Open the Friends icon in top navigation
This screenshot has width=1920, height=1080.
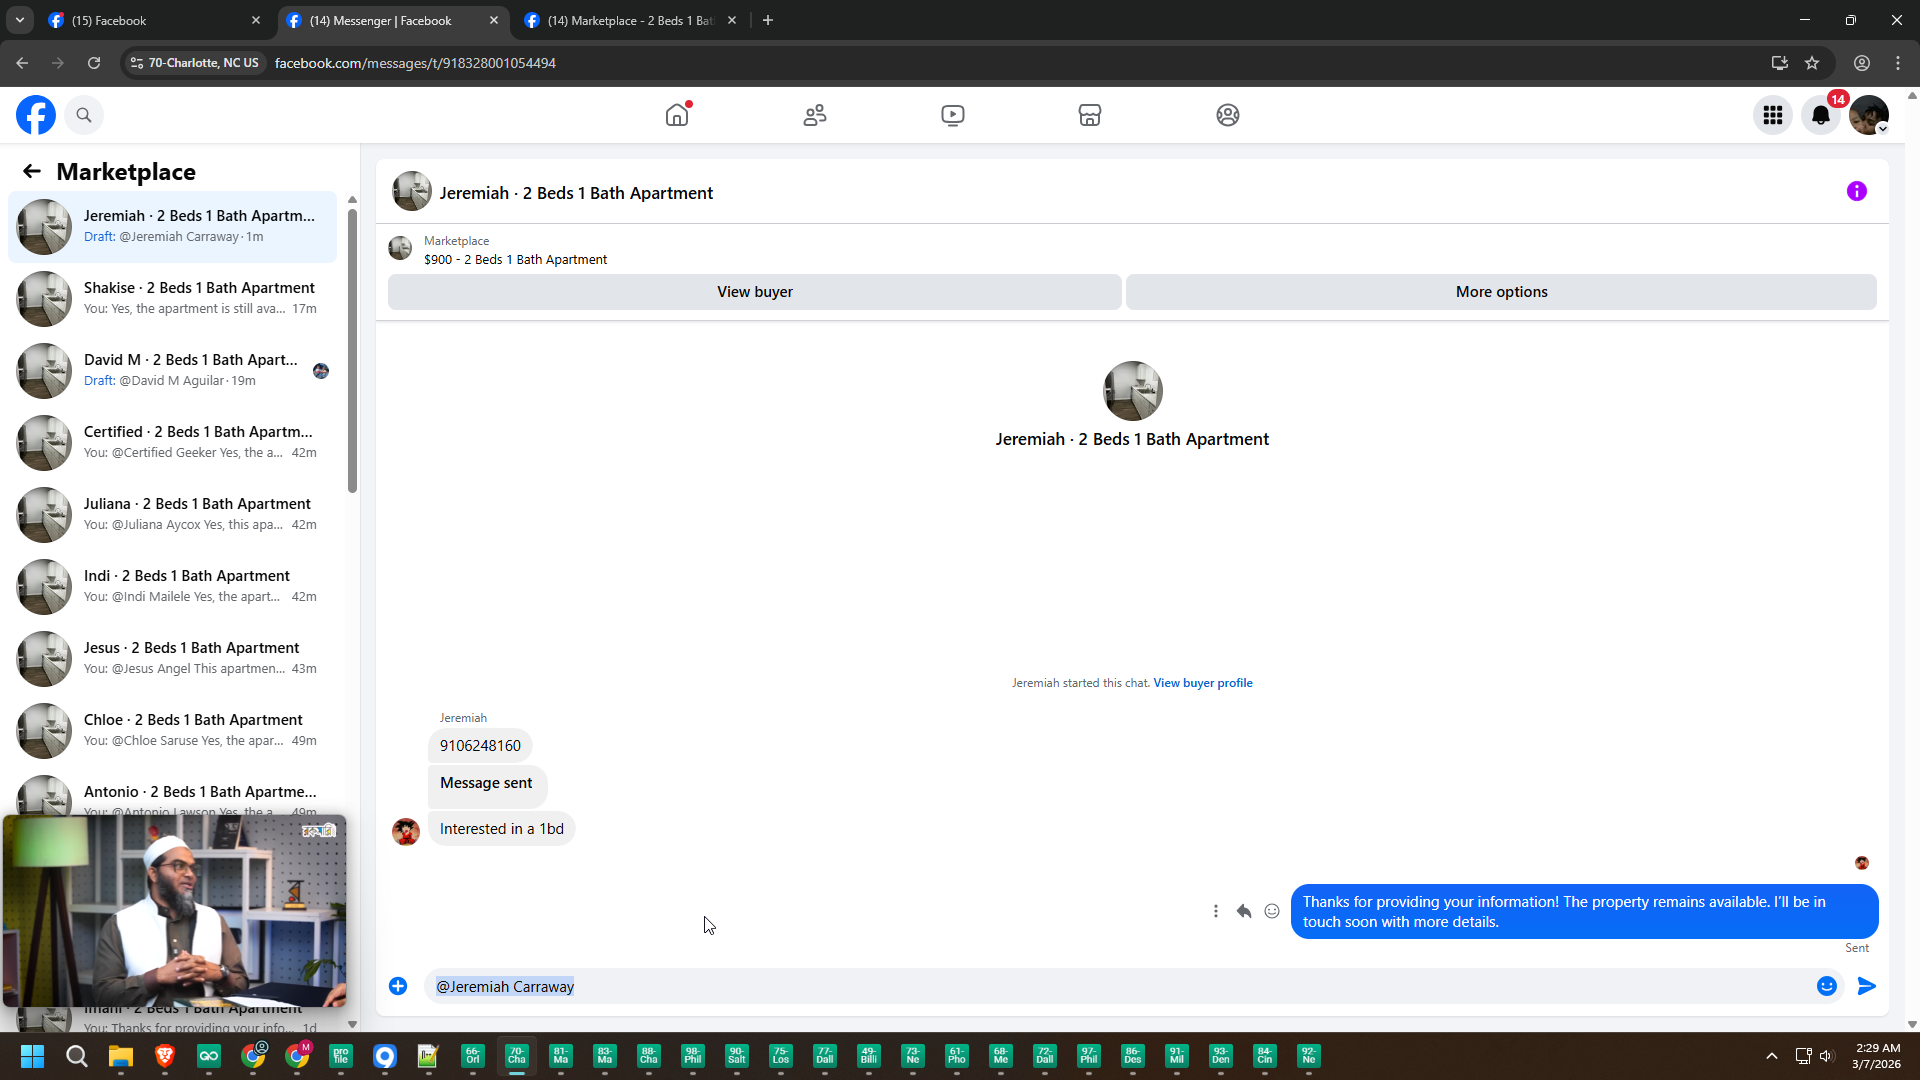(x=815, y=115)
